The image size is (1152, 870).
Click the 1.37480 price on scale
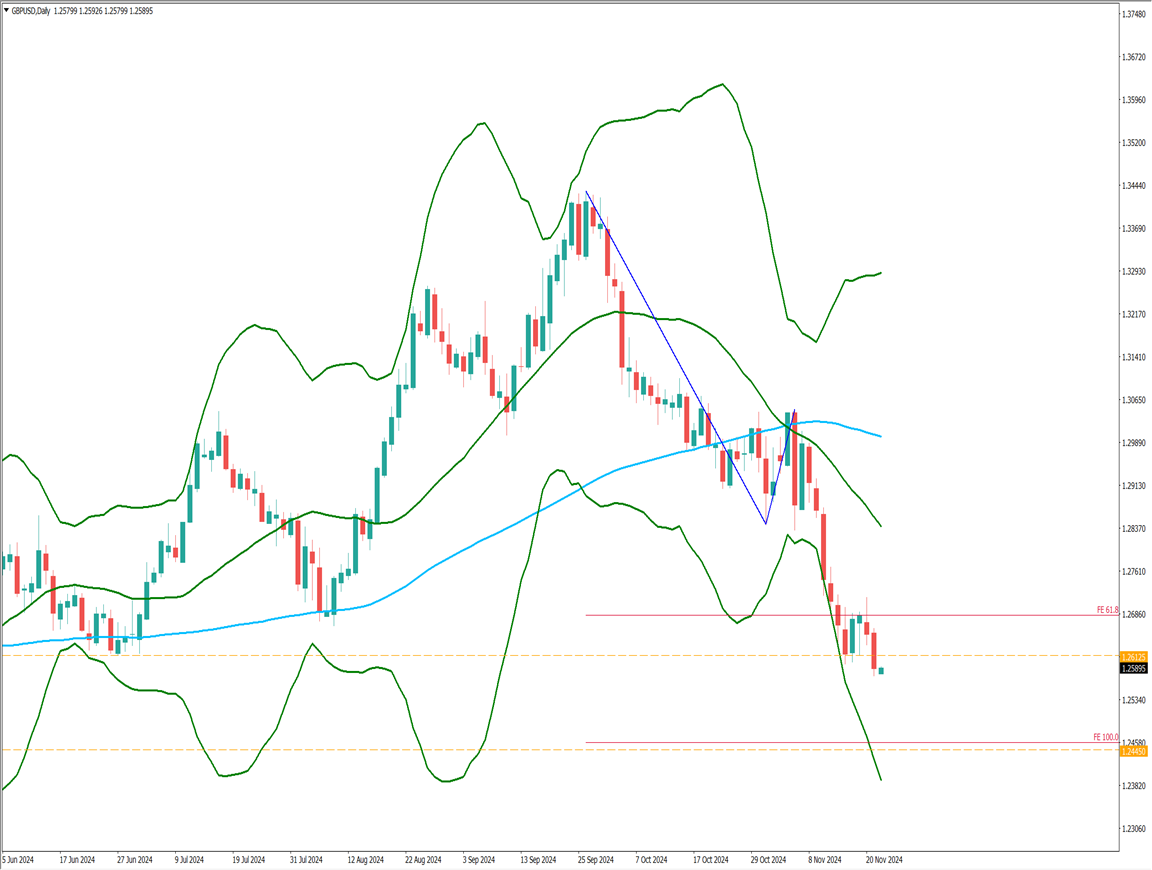pyautogui.click(x=1134, y=15)
